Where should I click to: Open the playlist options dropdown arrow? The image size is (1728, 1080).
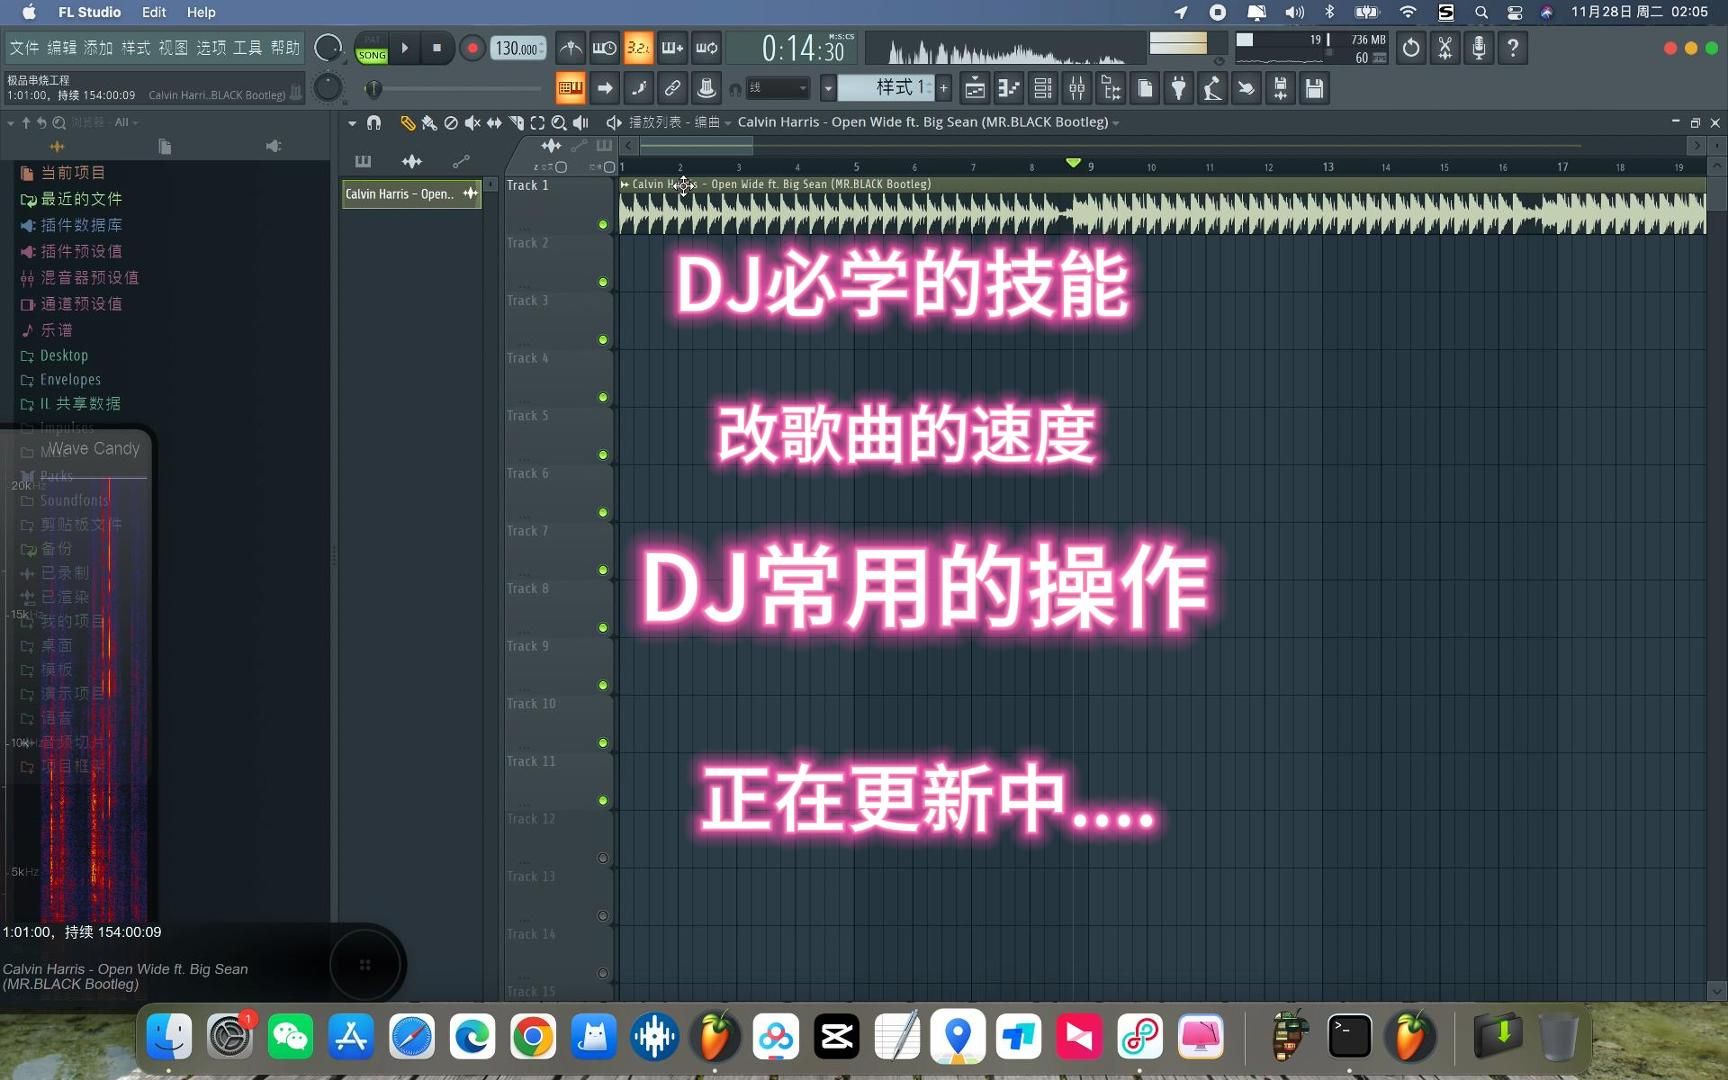(x=352, y=122)
